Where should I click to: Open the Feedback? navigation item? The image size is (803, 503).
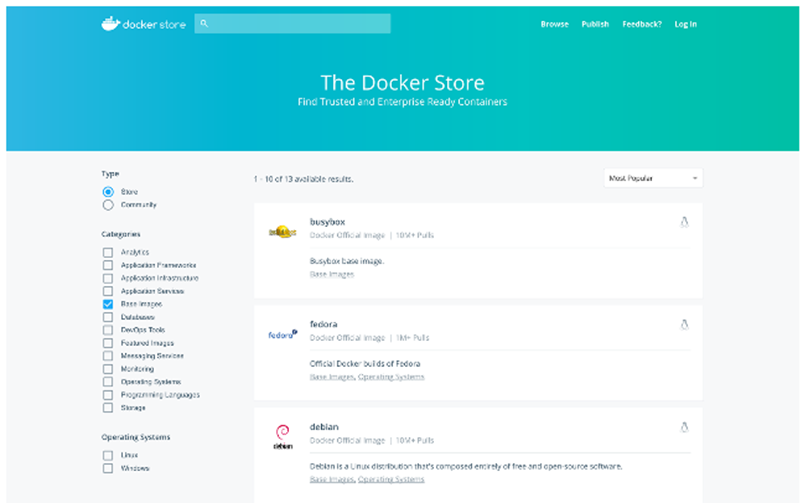point(642,24)
